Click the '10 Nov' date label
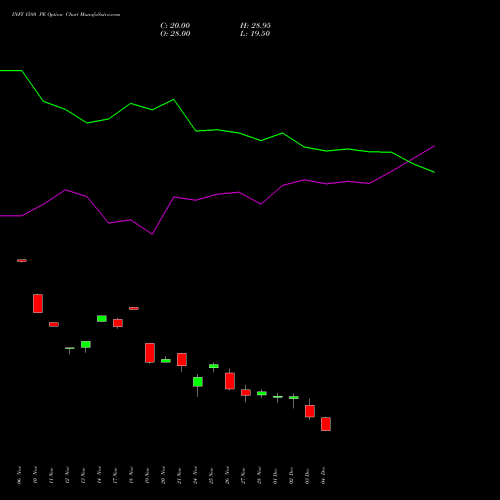This screenshot has width=500, height=500. click(x=35, y=475)
